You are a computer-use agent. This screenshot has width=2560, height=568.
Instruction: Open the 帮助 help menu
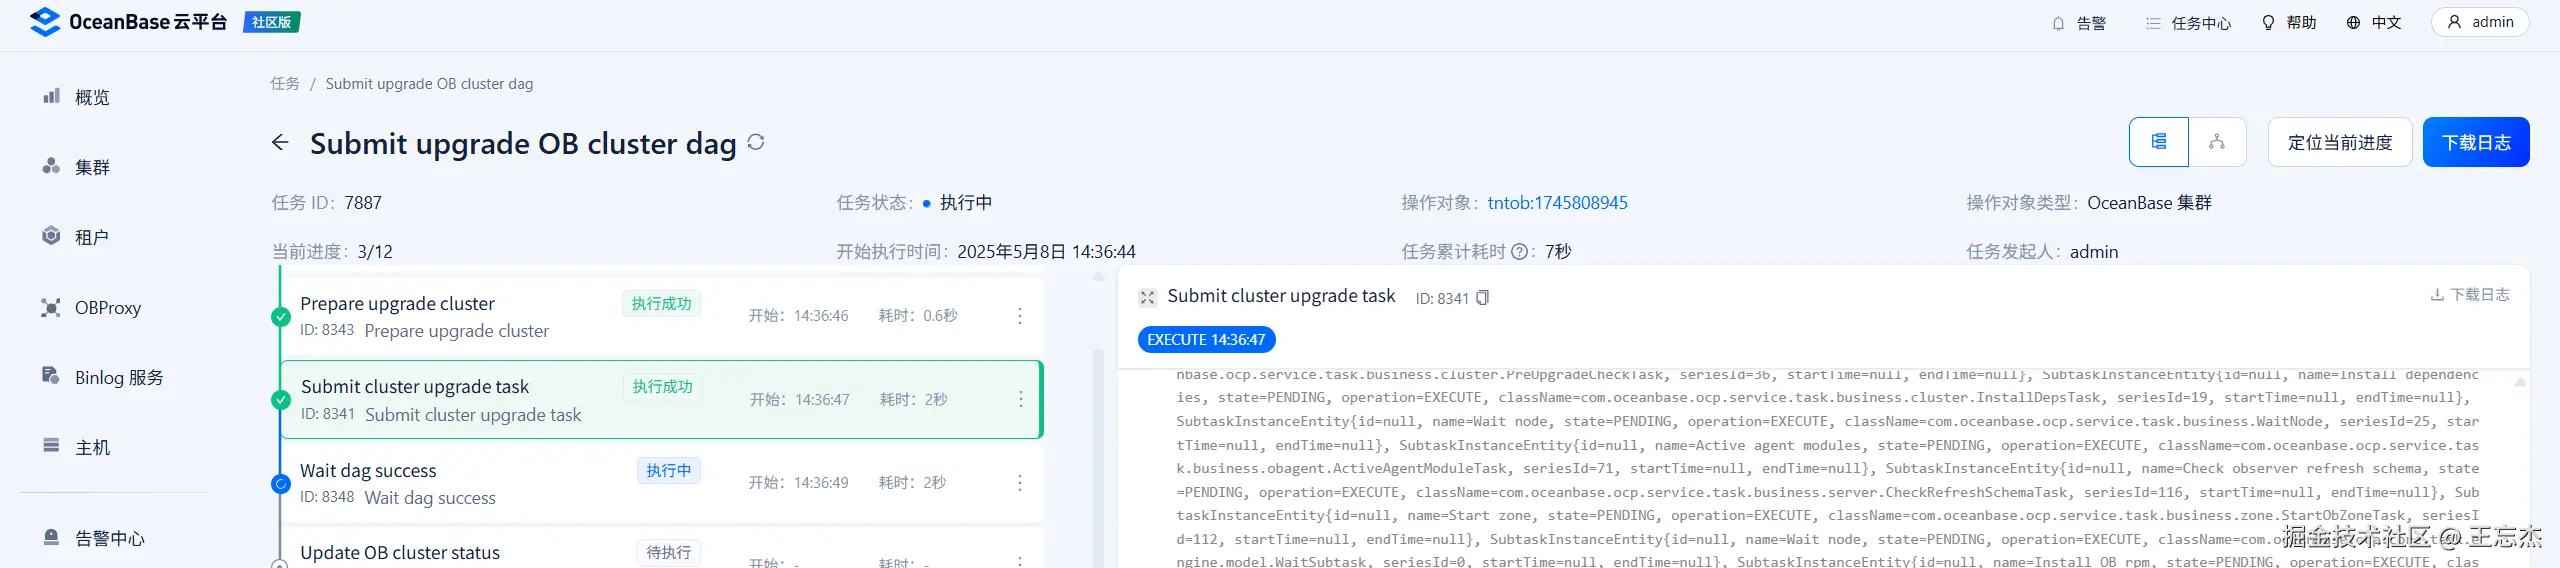point(2289,23)
